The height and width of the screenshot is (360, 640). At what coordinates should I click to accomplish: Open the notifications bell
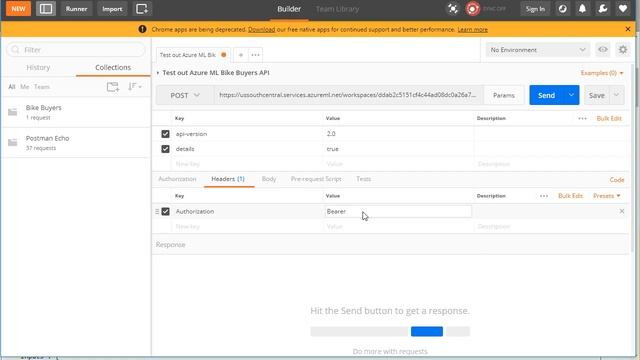[582, 9]
